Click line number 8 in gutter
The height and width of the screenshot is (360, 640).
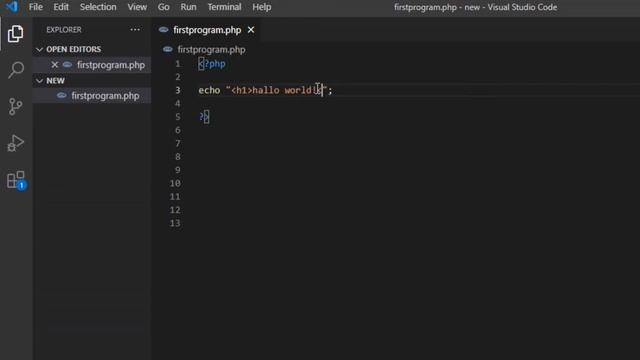[178, 157]
